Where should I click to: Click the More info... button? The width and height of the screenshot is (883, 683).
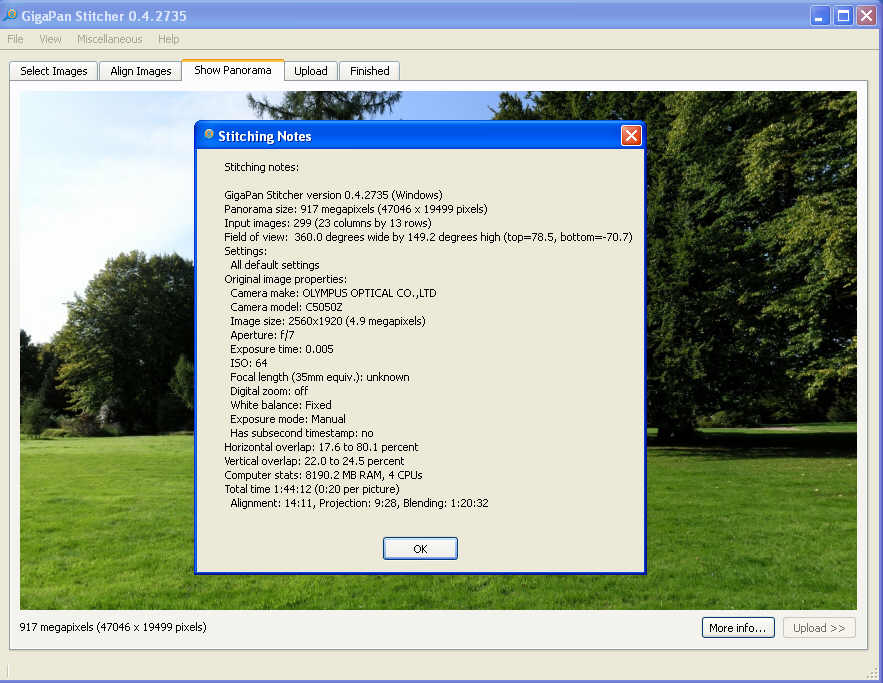[738, 628]
